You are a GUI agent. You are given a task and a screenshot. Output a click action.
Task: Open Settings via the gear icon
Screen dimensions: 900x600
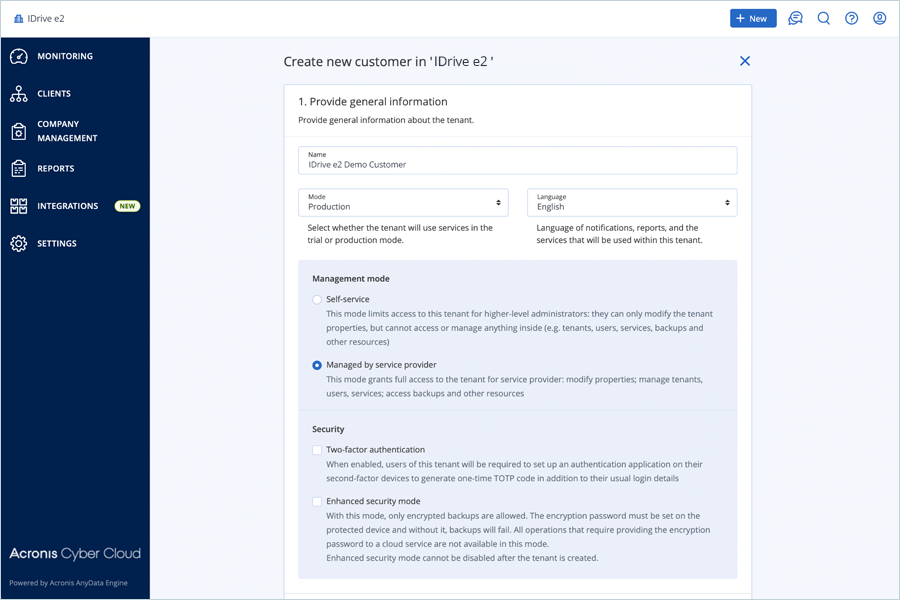[19, 244]
